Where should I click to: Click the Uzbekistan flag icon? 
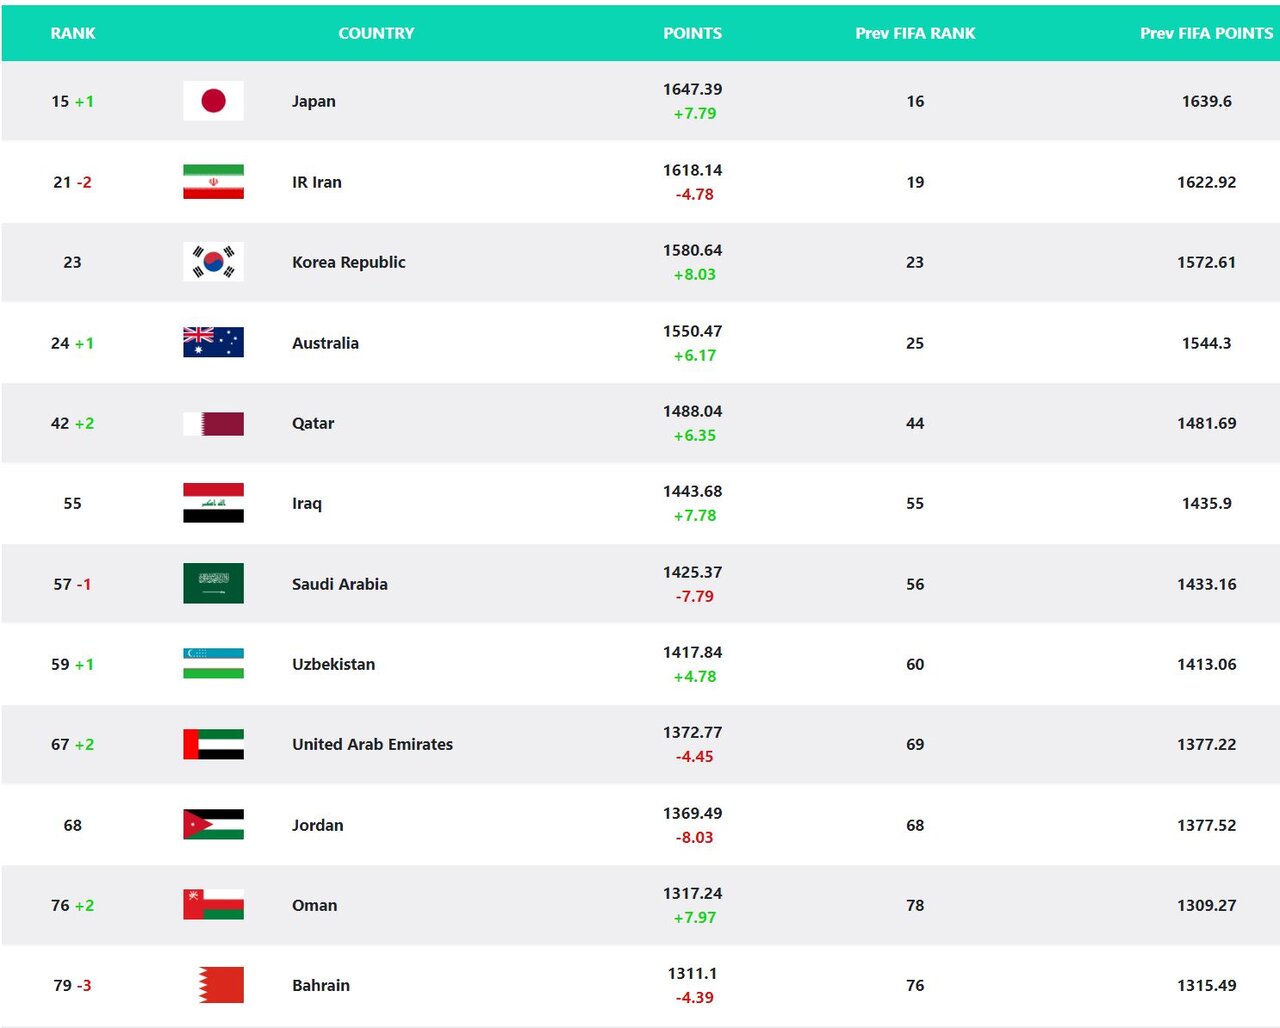coord(212,664)
